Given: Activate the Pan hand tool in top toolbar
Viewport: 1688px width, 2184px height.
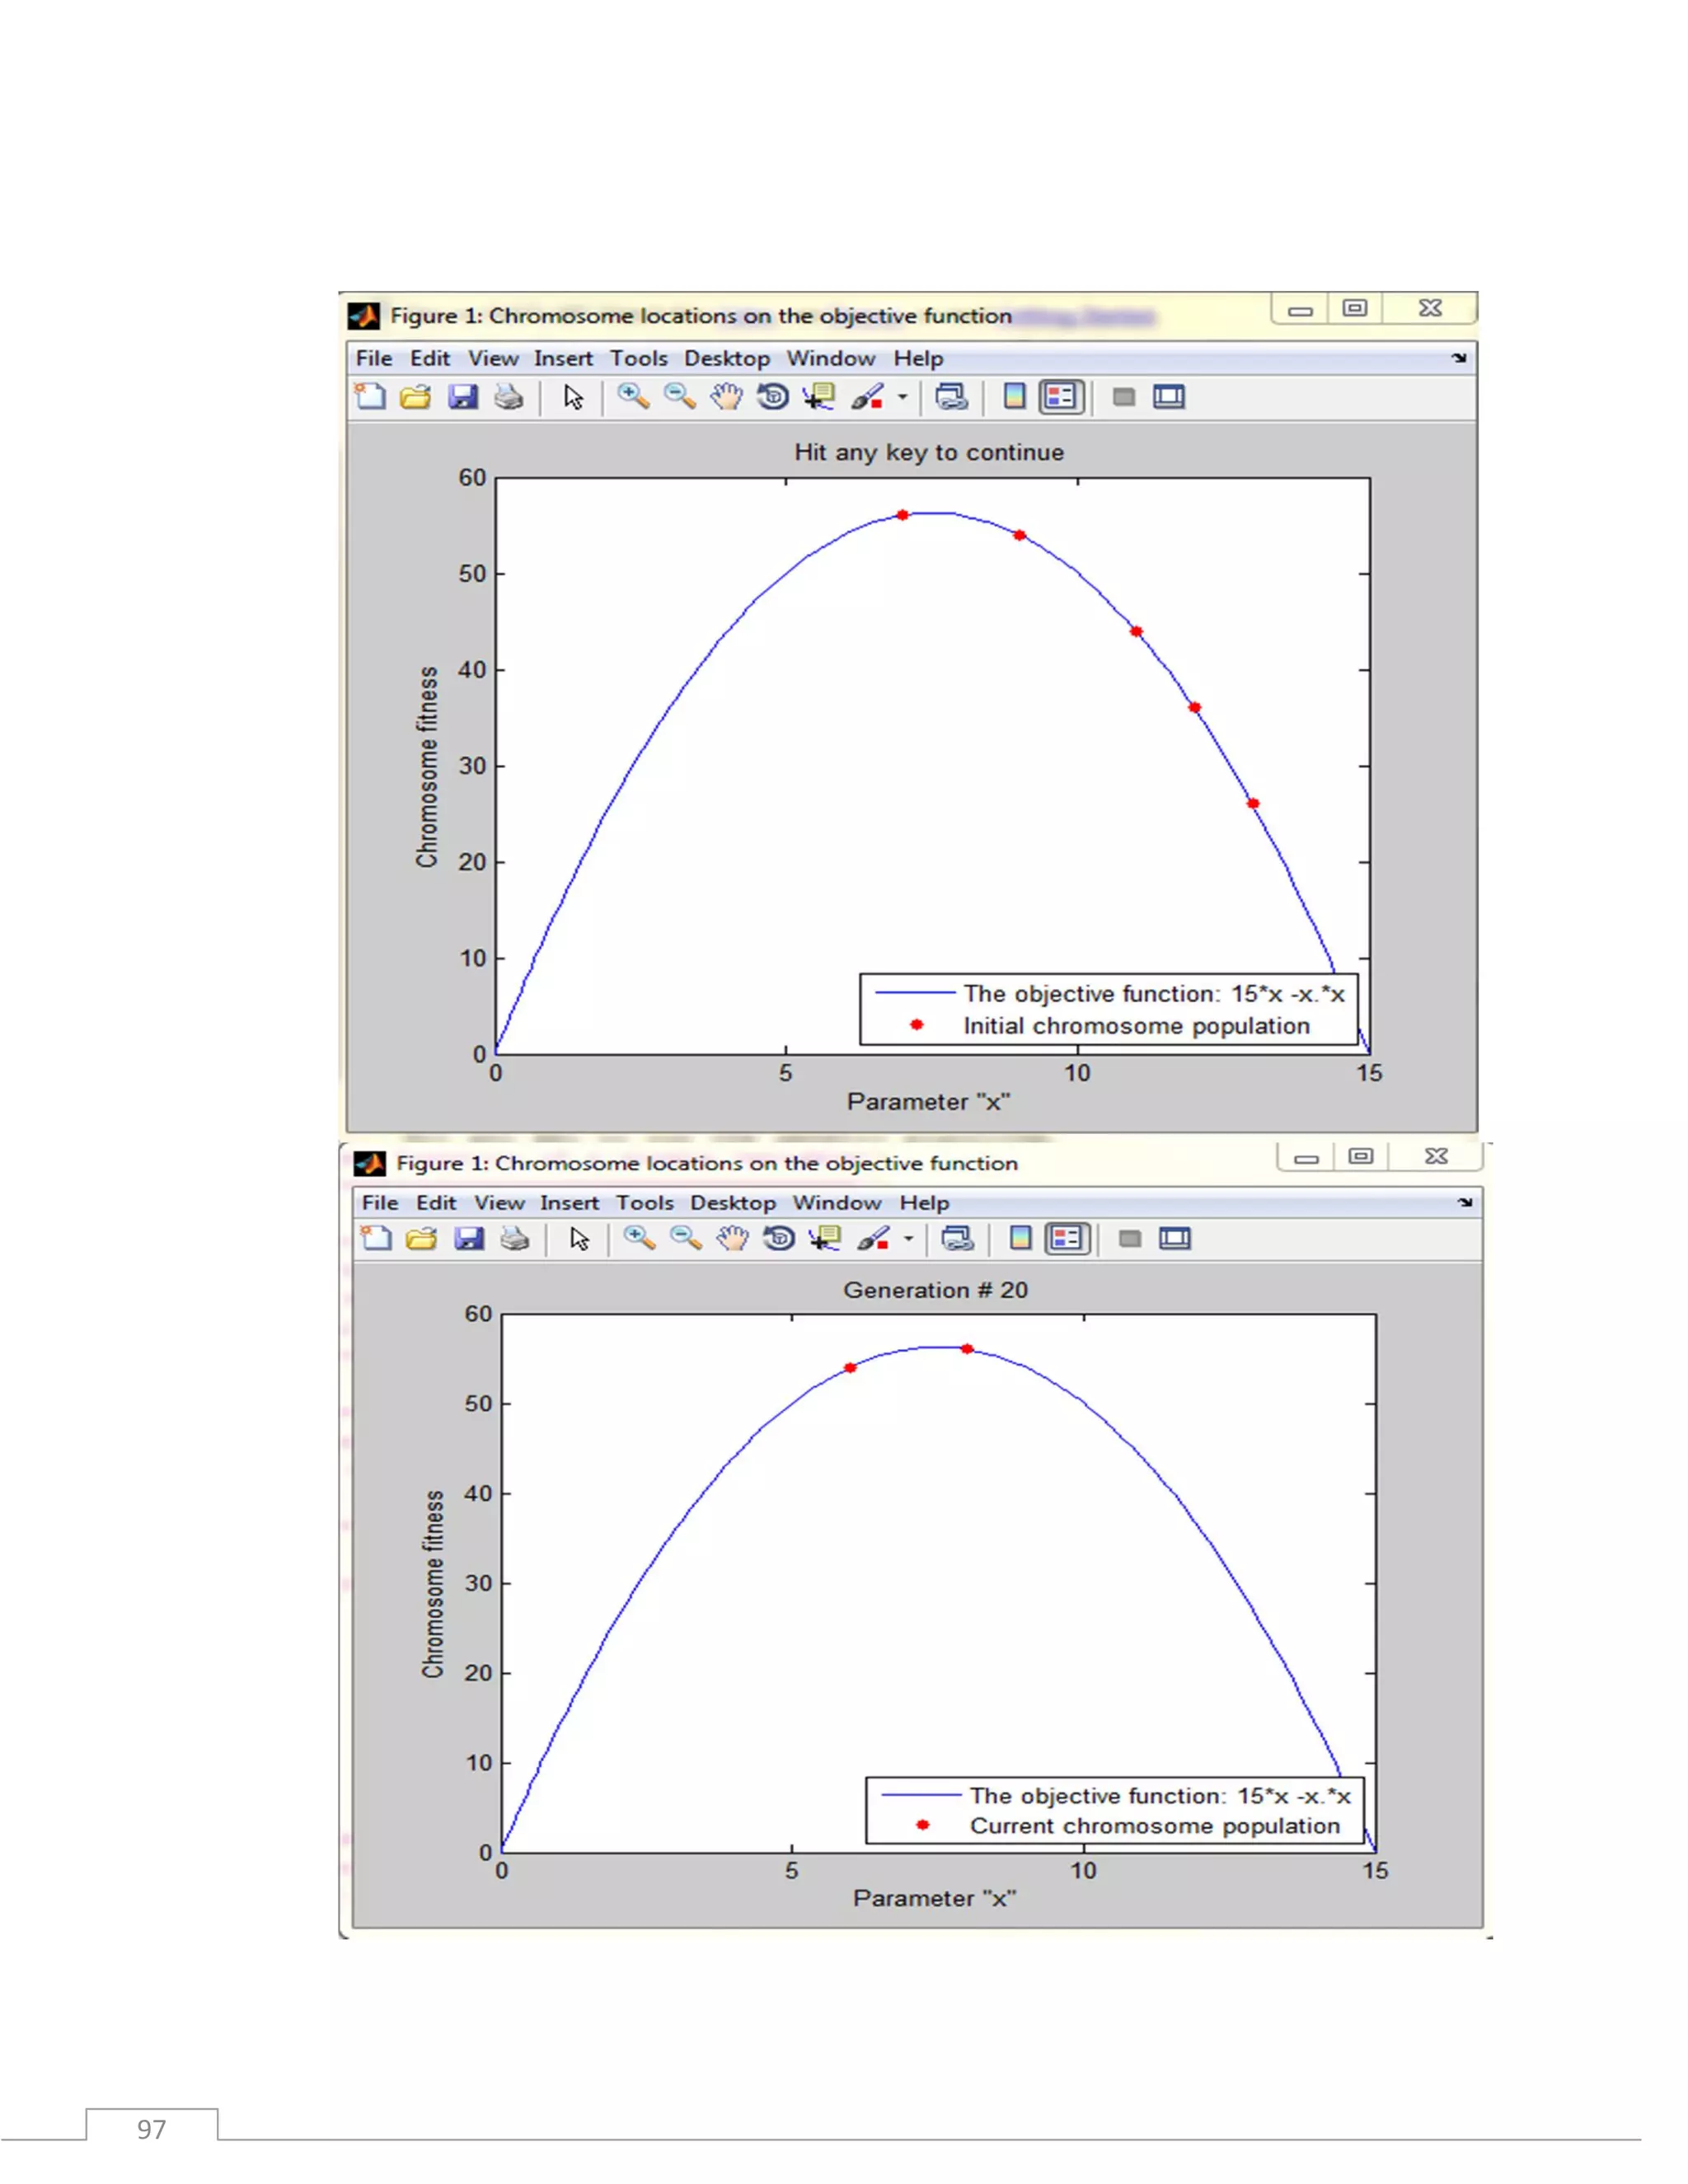Looking at the screenshot, I should [x=726, y=397].
